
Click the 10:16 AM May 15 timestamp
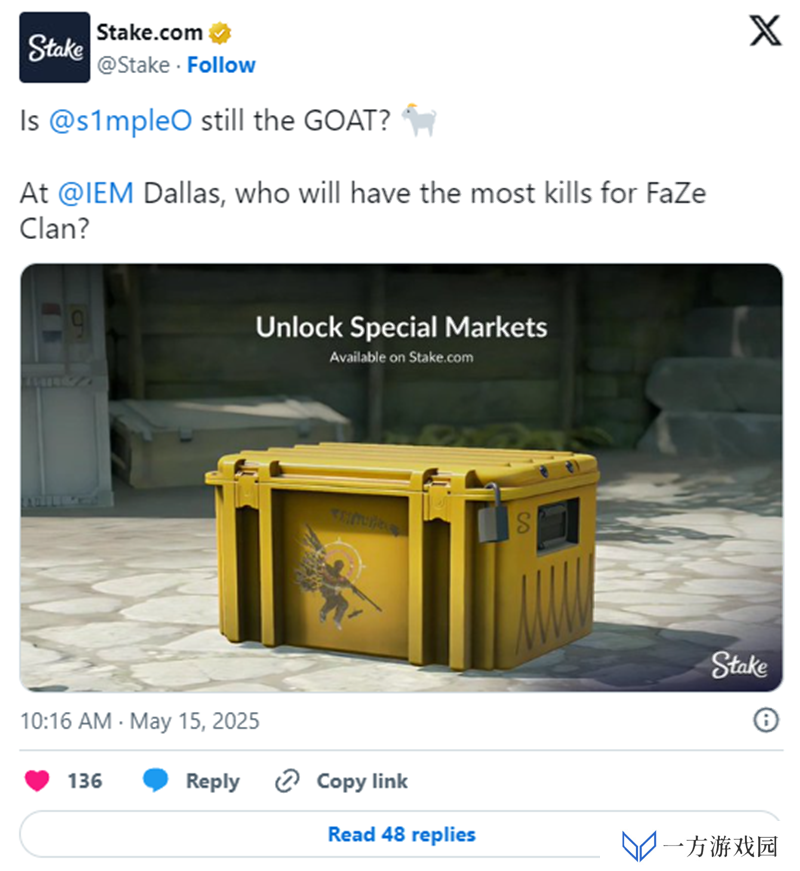(x=140, y=721)
